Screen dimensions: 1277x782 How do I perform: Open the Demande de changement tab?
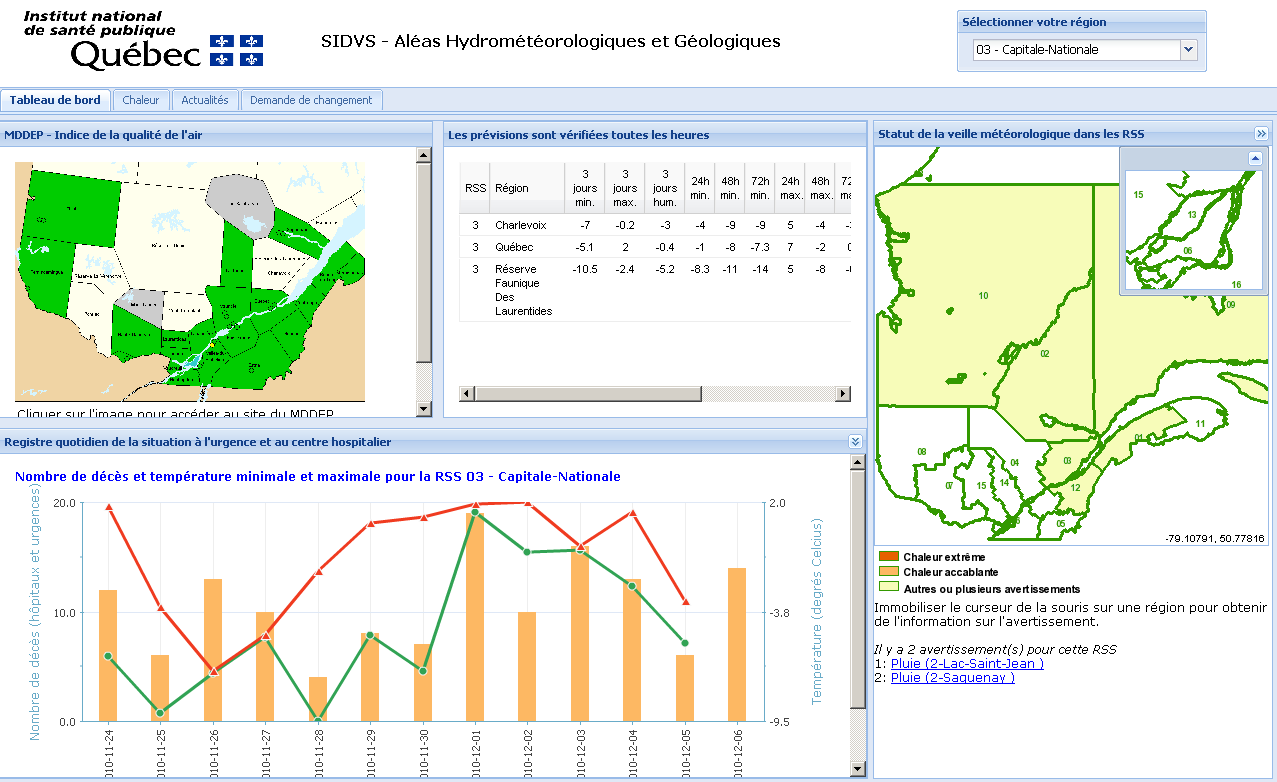pos(311,100)
